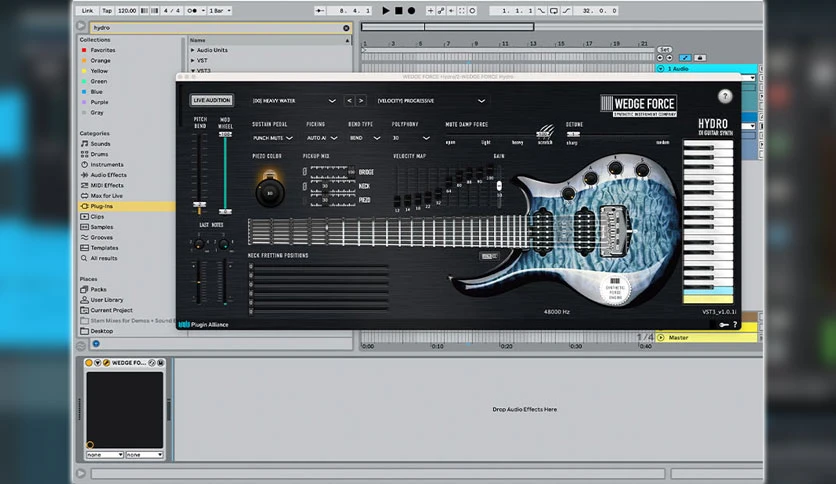Open the Picking AUTO AI dropdown
This screenshot has width=836, height=484.
pos(322,138)
